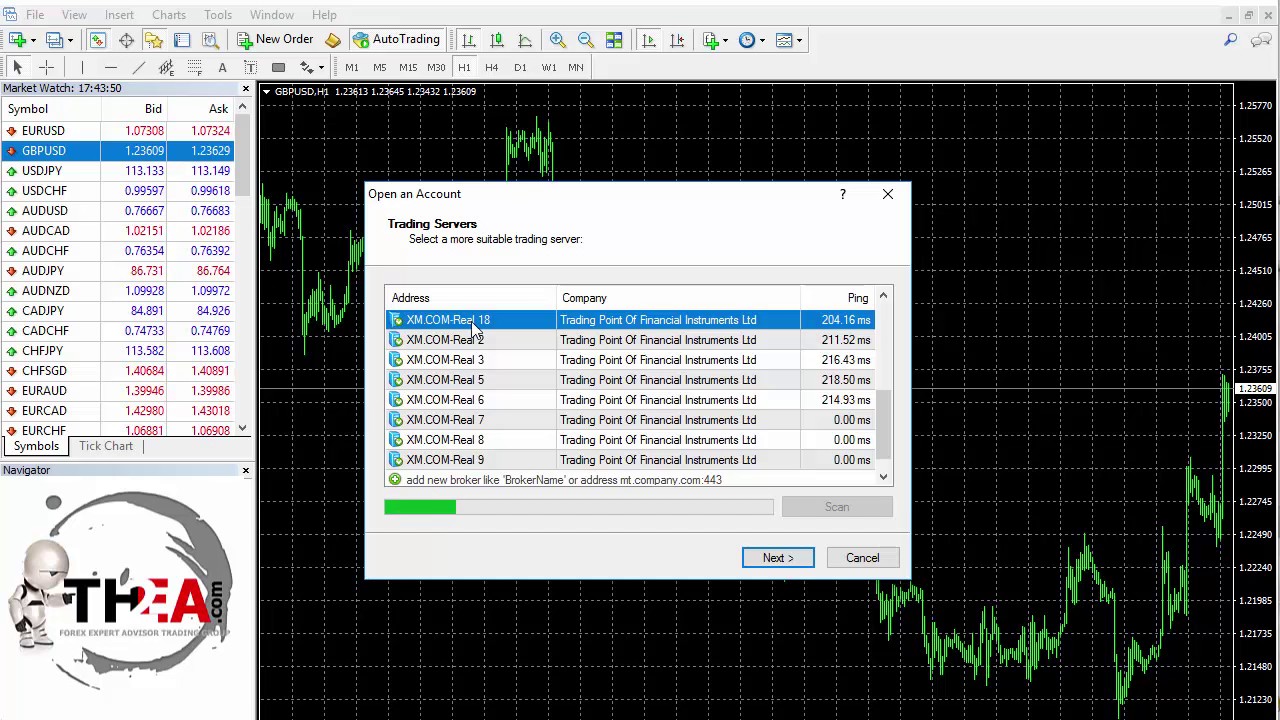Screen dimensions: 1280x720
Task: Click the Market Watch scroll-down arrow
Action: click(242, 428)
